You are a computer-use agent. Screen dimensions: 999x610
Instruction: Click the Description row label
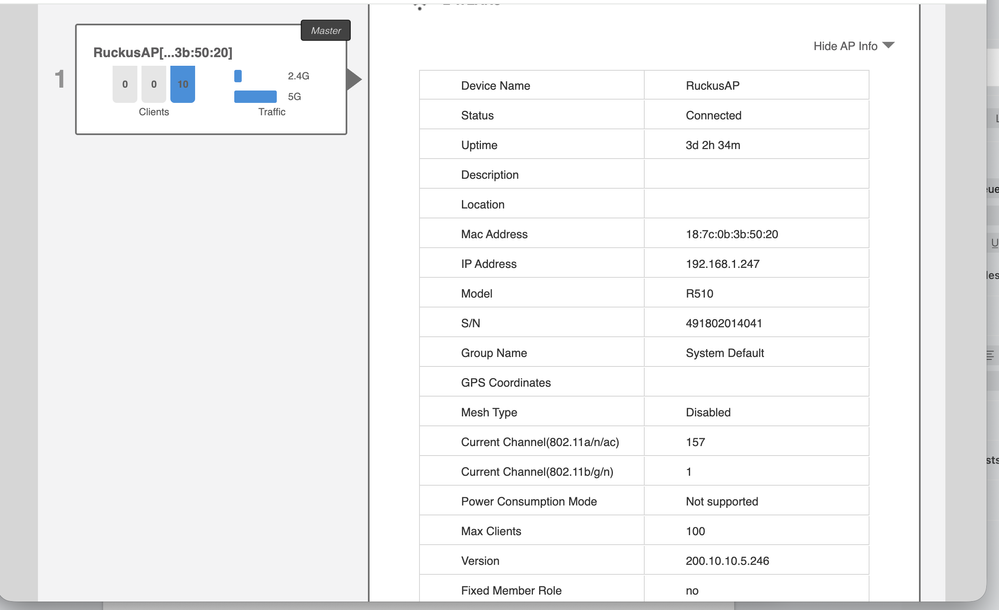[490, 175]
